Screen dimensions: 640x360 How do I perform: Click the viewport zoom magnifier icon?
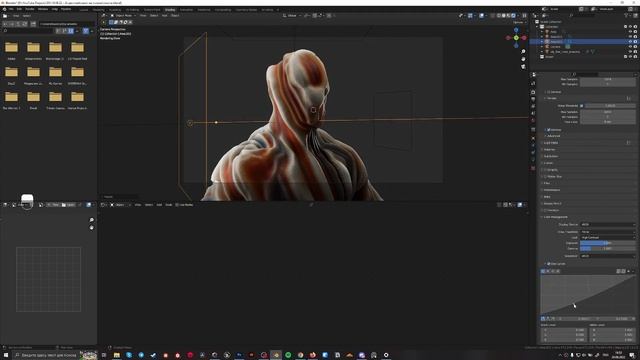point(523,52)
